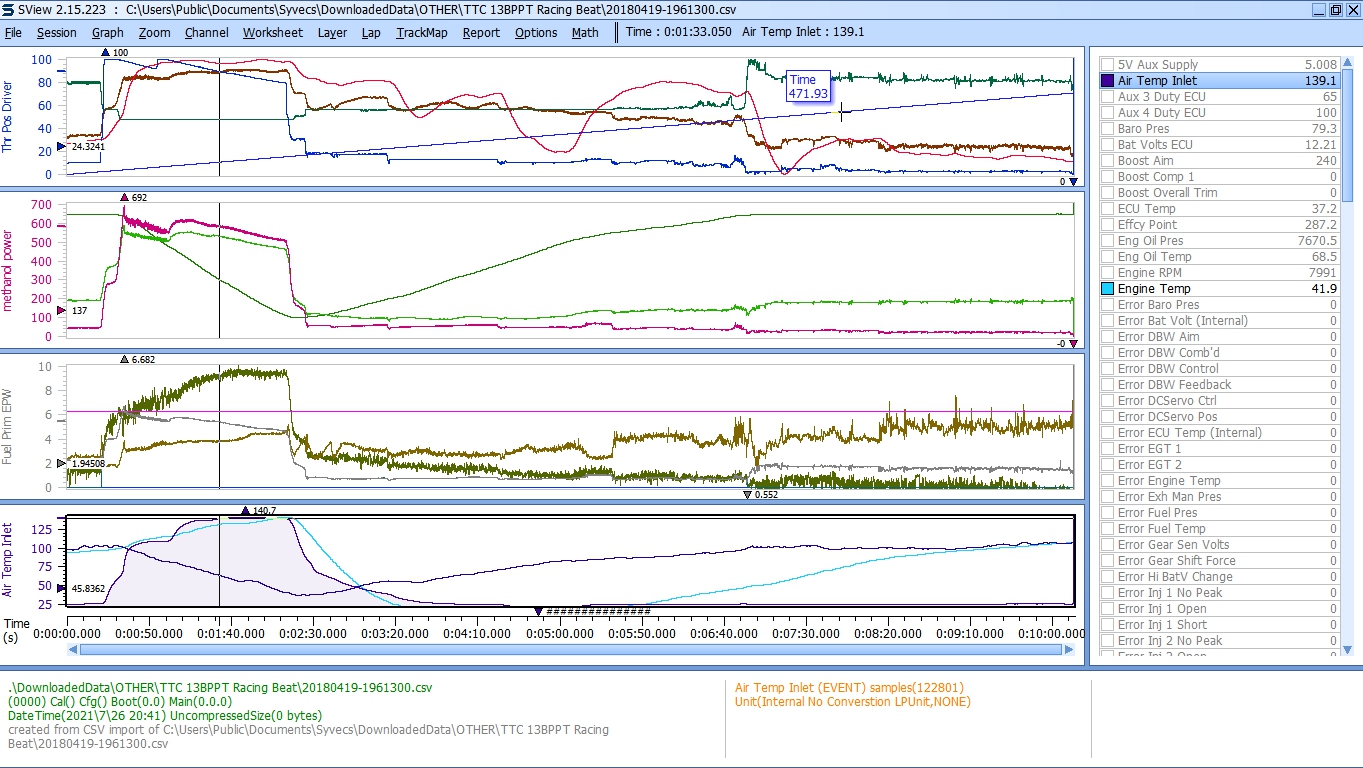Image resolution: width=1363 pixels, height=768 pixels.
Task: Click the horizontal timeline scrollbar track
Action: pyautogui.click(x=570, y=649)
